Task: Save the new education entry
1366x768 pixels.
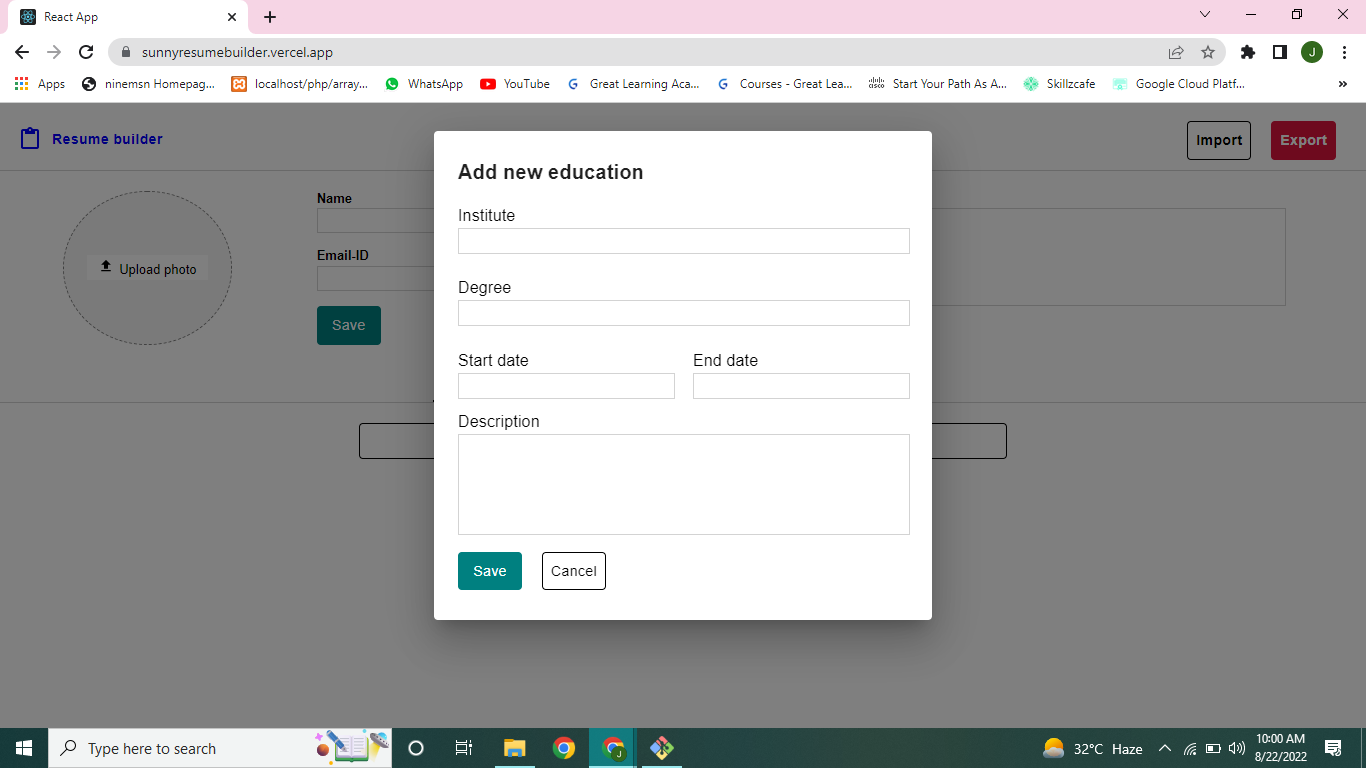Action: pos(489,571)
